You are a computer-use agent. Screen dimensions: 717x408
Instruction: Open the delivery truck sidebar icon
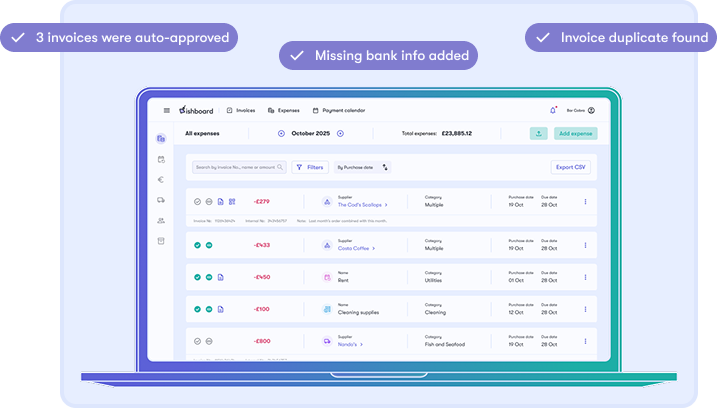tap(161, 200)
